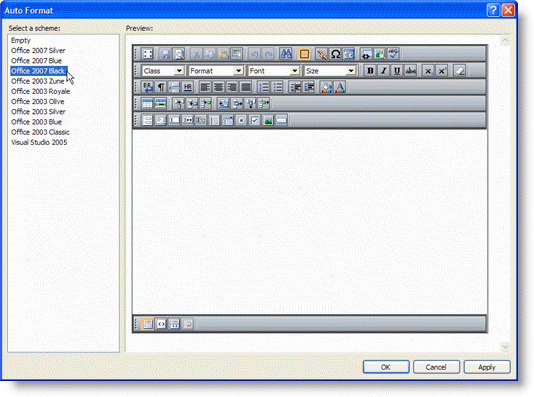Toggle the strikethrough abc icon

(410, 71)
